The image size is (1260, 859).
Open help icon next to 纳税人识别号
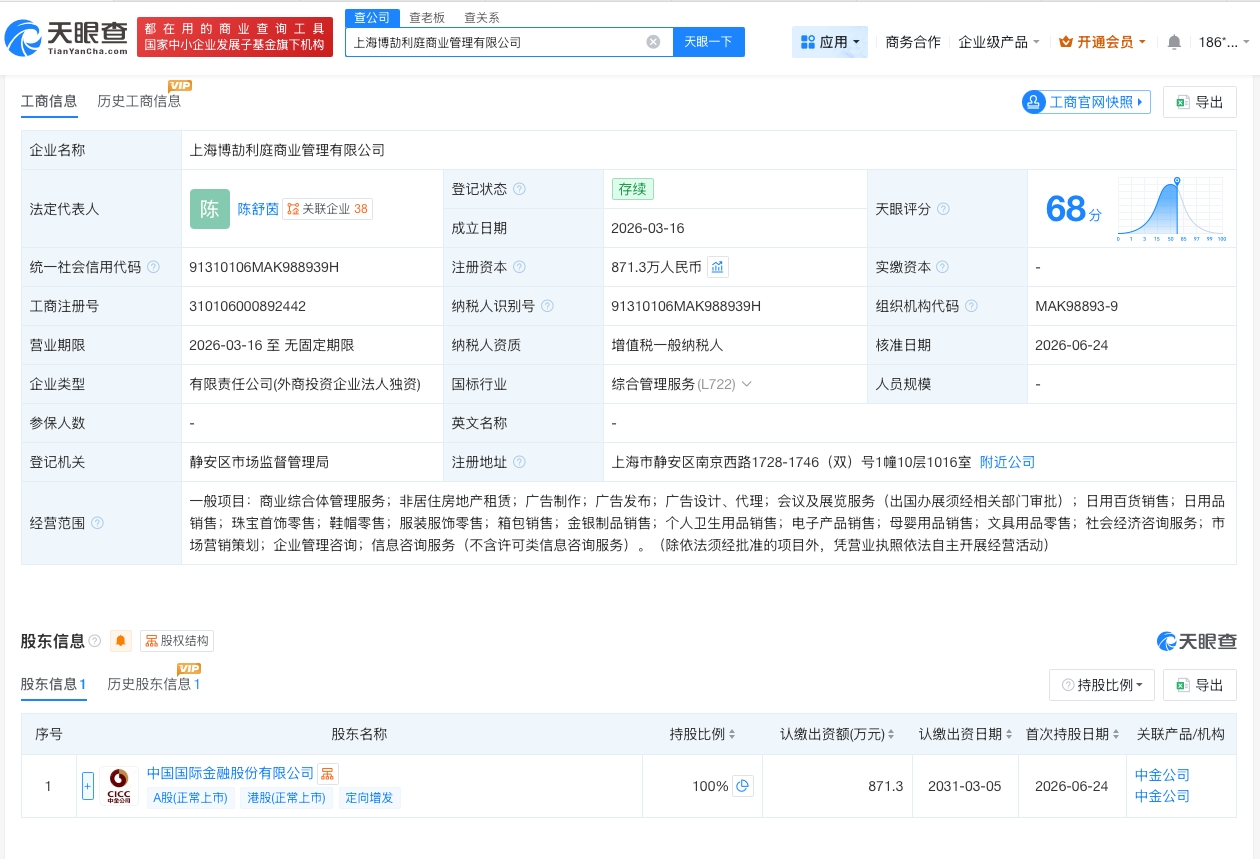click(x=547, y=306)
